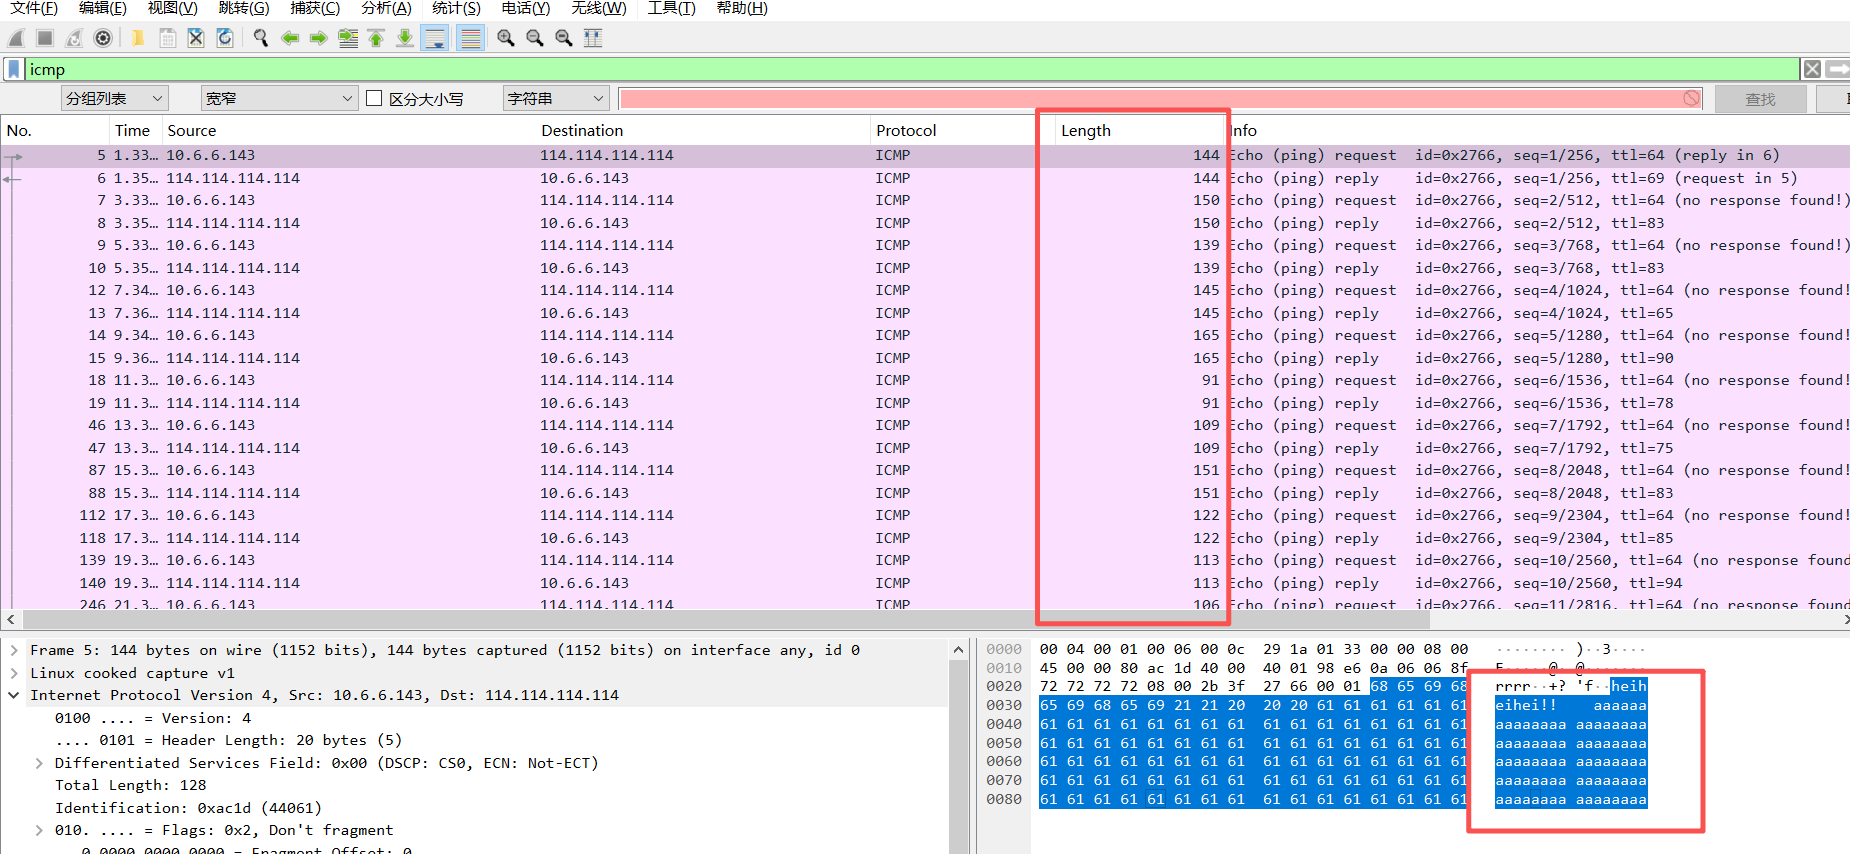Jump to first packet icon
This screenshot has height=854, width=1850.
click(x=376, y=38)
